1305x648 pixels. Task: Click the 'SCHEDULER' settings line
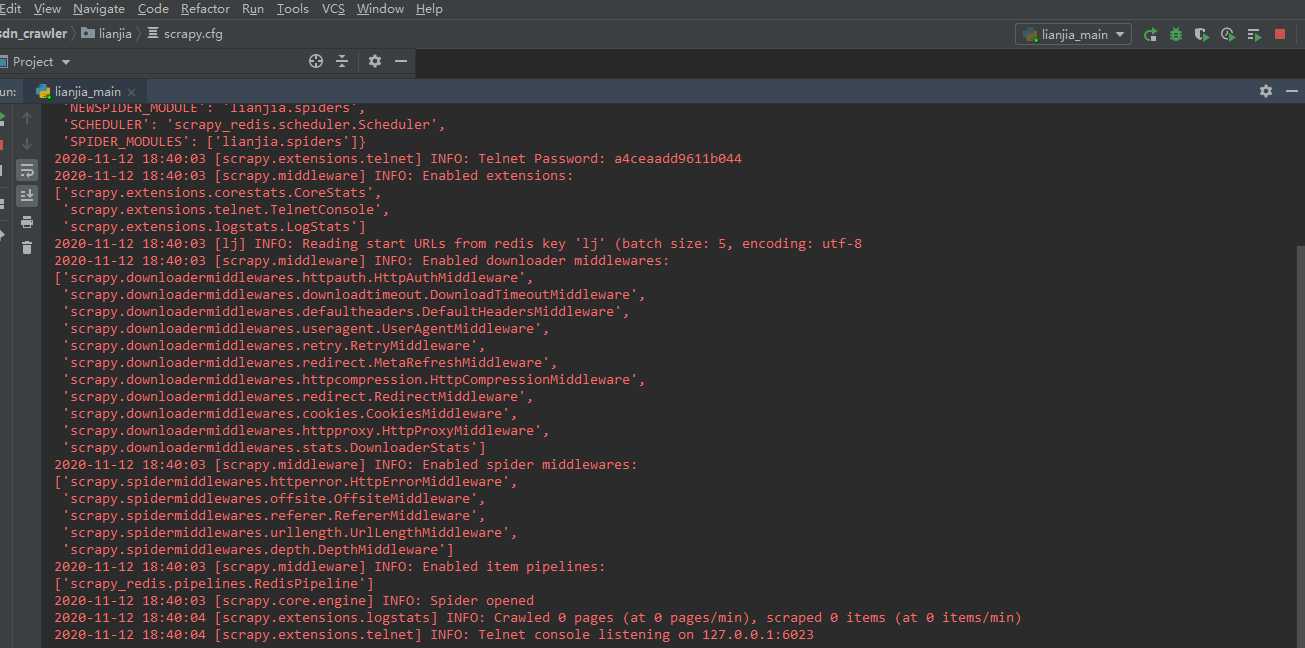(x=254, y=124)
